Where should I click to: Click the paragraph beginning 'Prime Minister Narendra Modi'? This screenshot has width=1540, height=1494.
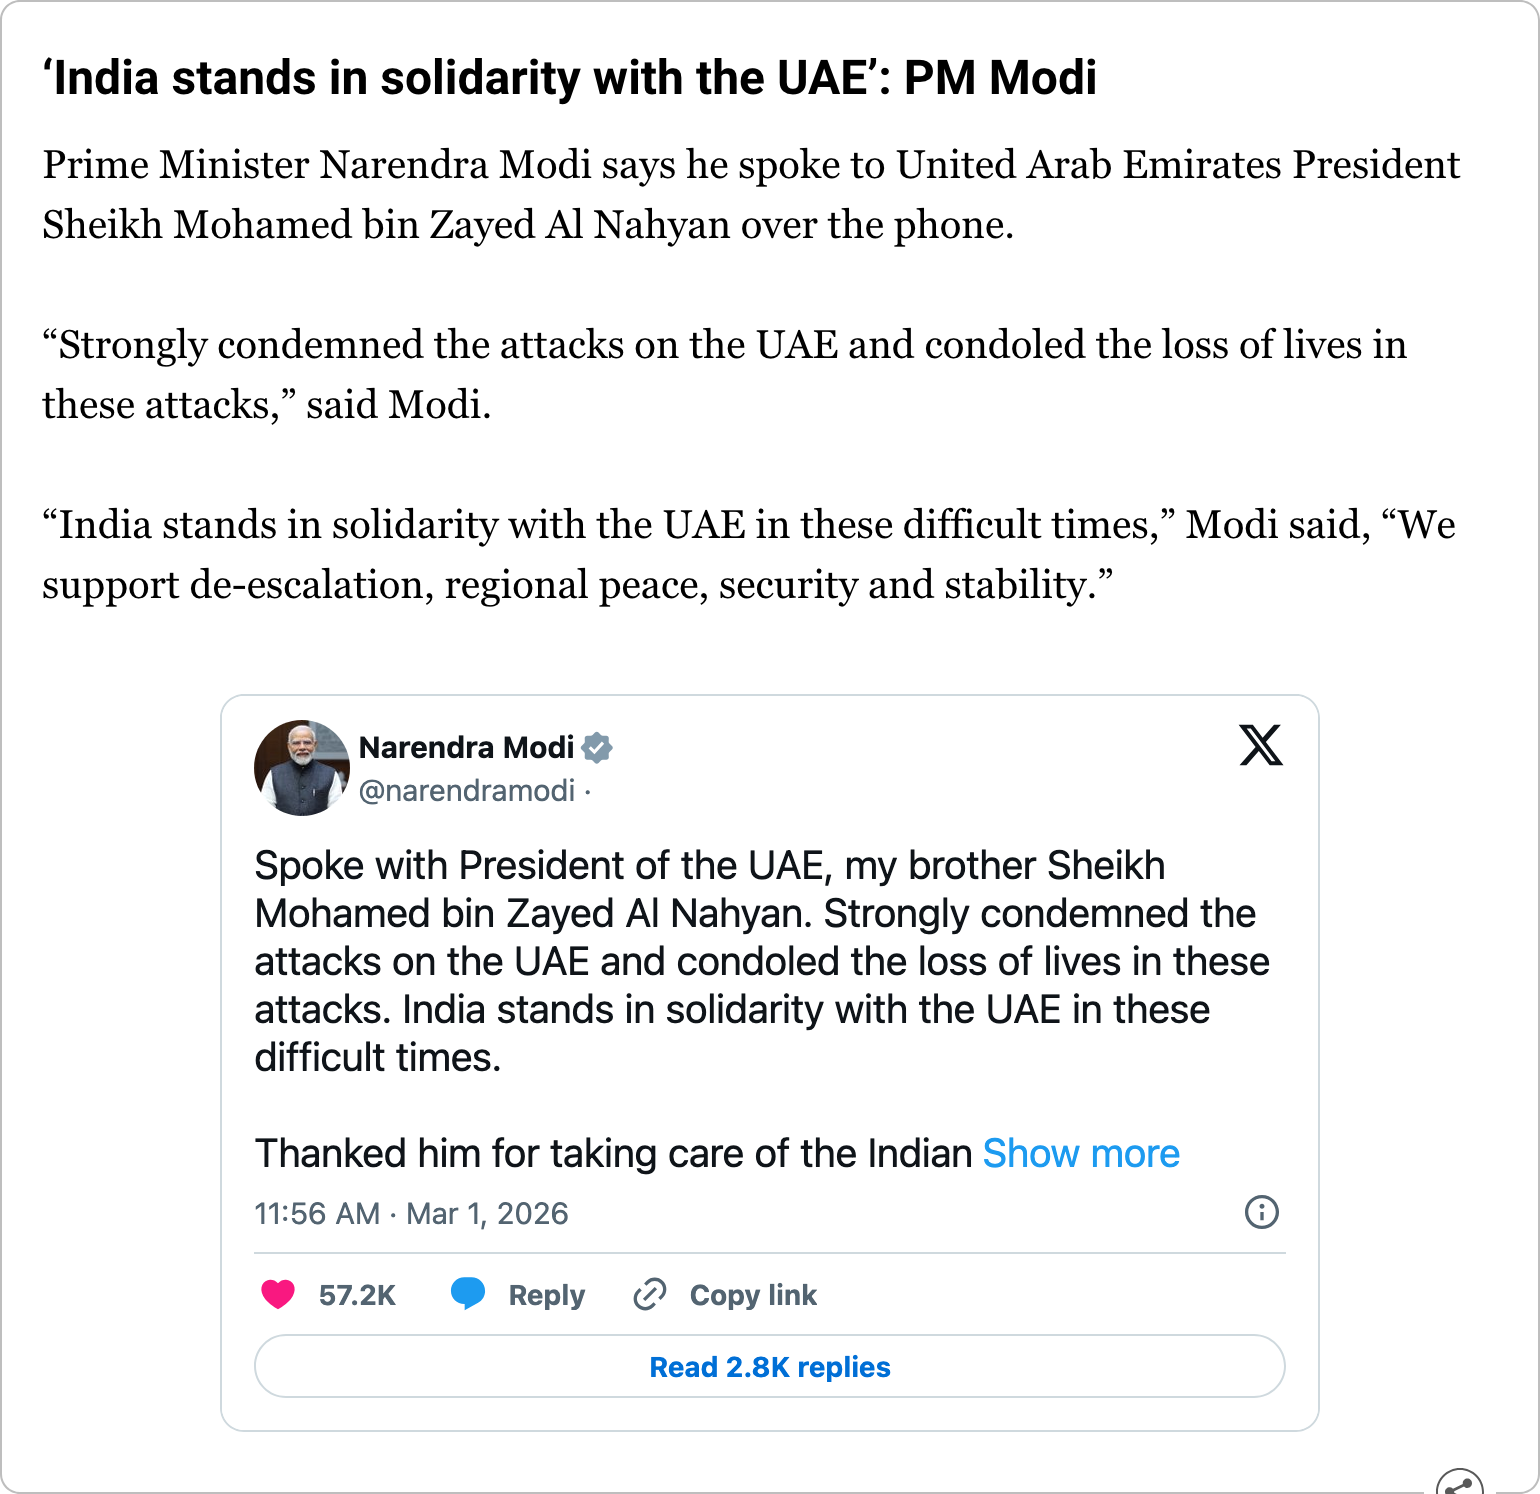(x=750, y=195)
